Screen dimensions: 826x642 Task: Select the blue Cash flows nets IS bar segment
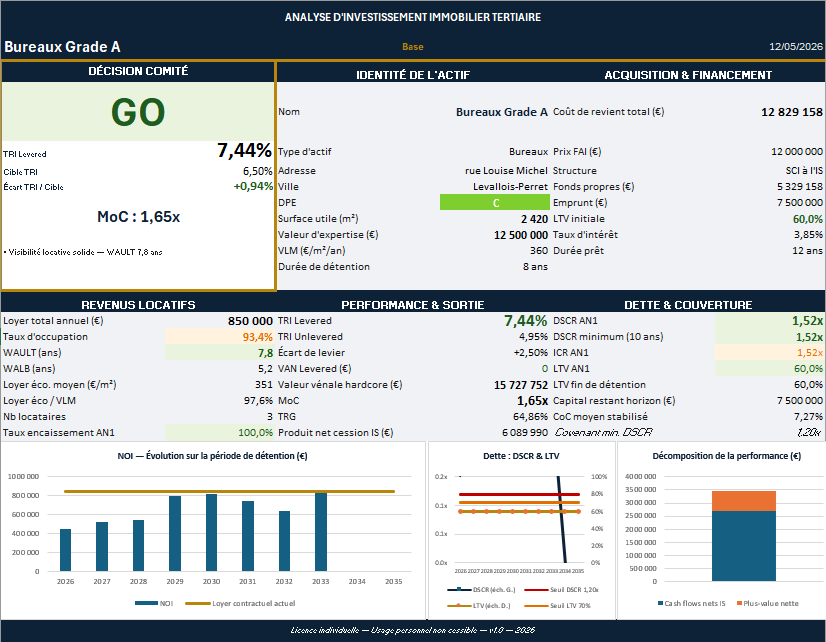pos(744,546)
